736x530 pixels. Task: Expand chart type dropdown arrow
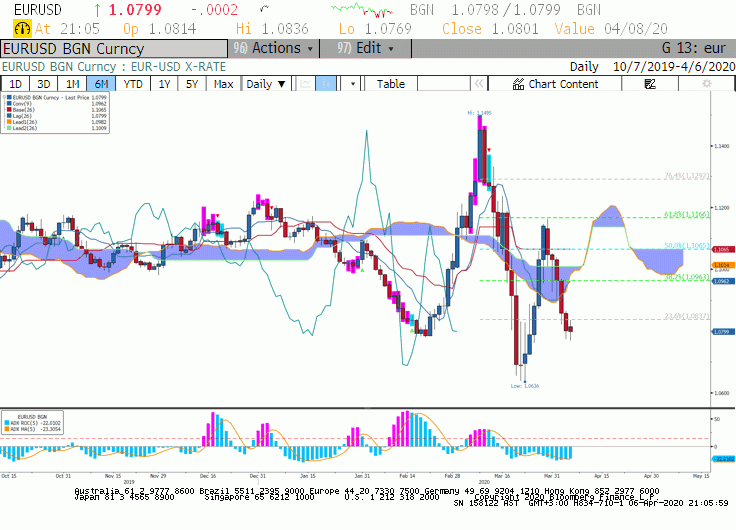[353, 84]
